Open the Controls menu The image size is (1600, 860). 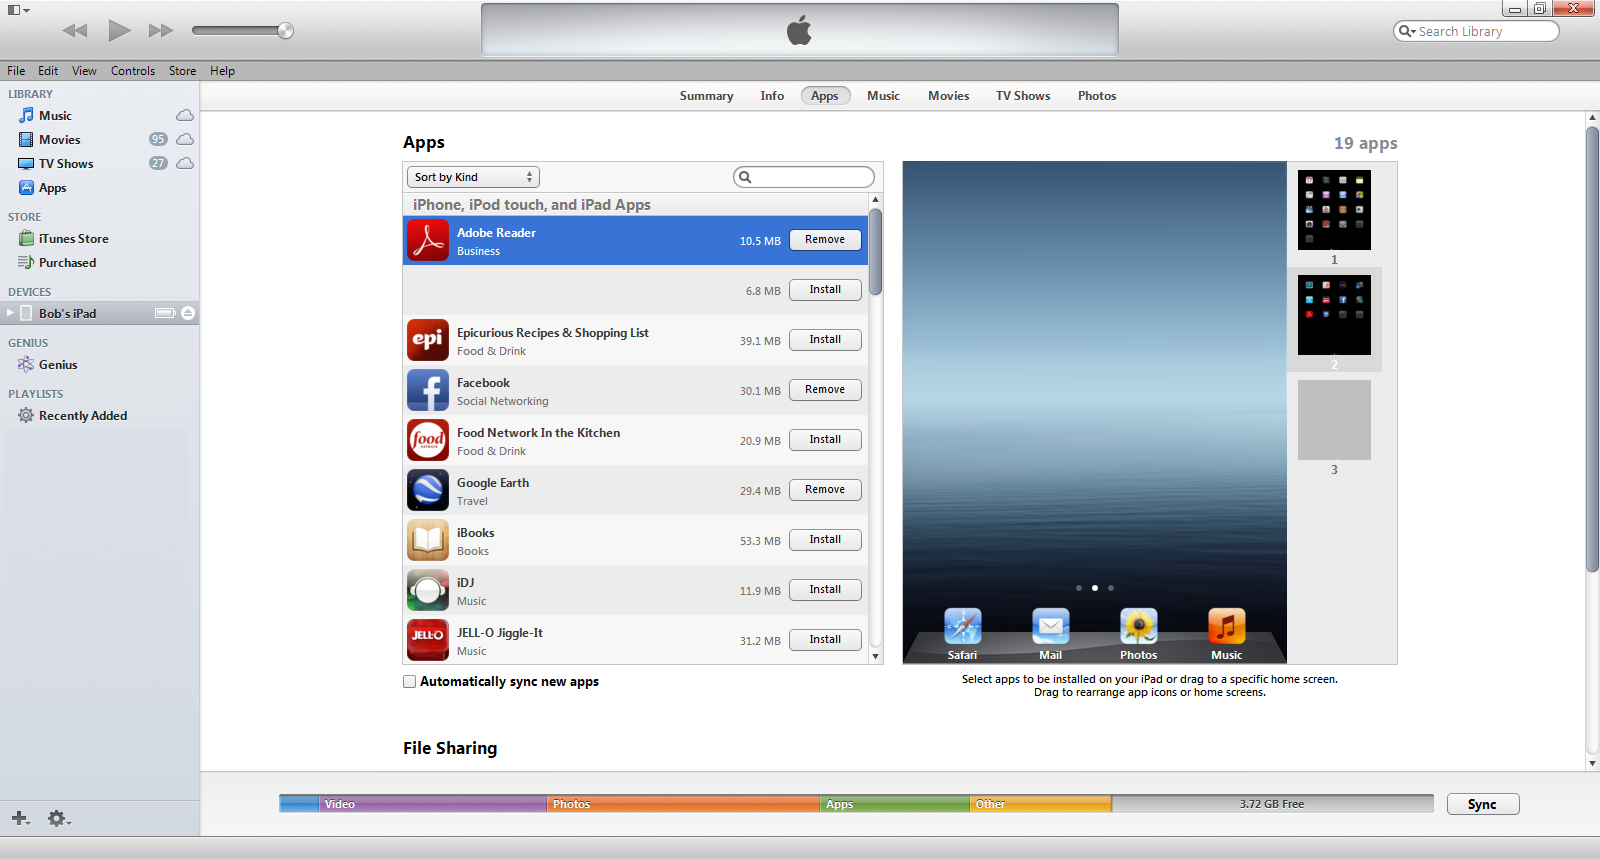[x=132, y=71]
